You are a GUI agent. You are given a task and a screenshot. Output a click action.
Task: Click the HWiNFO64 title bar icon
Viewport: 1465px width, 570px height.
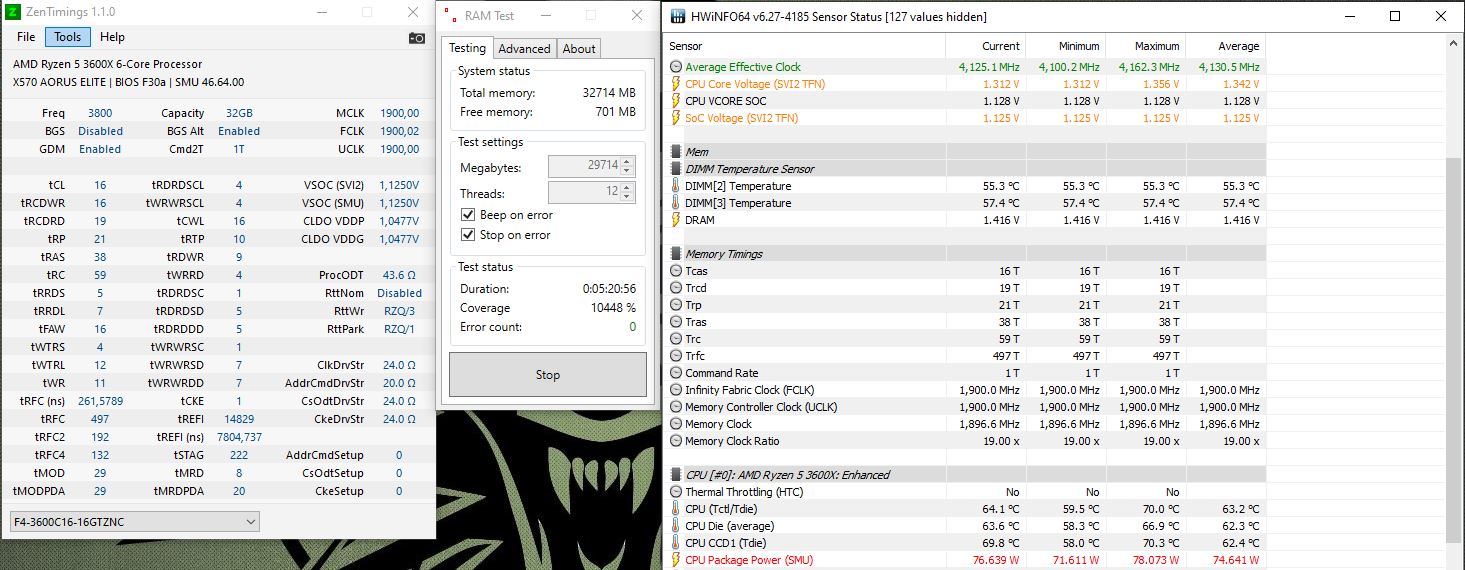click(678, 16)
